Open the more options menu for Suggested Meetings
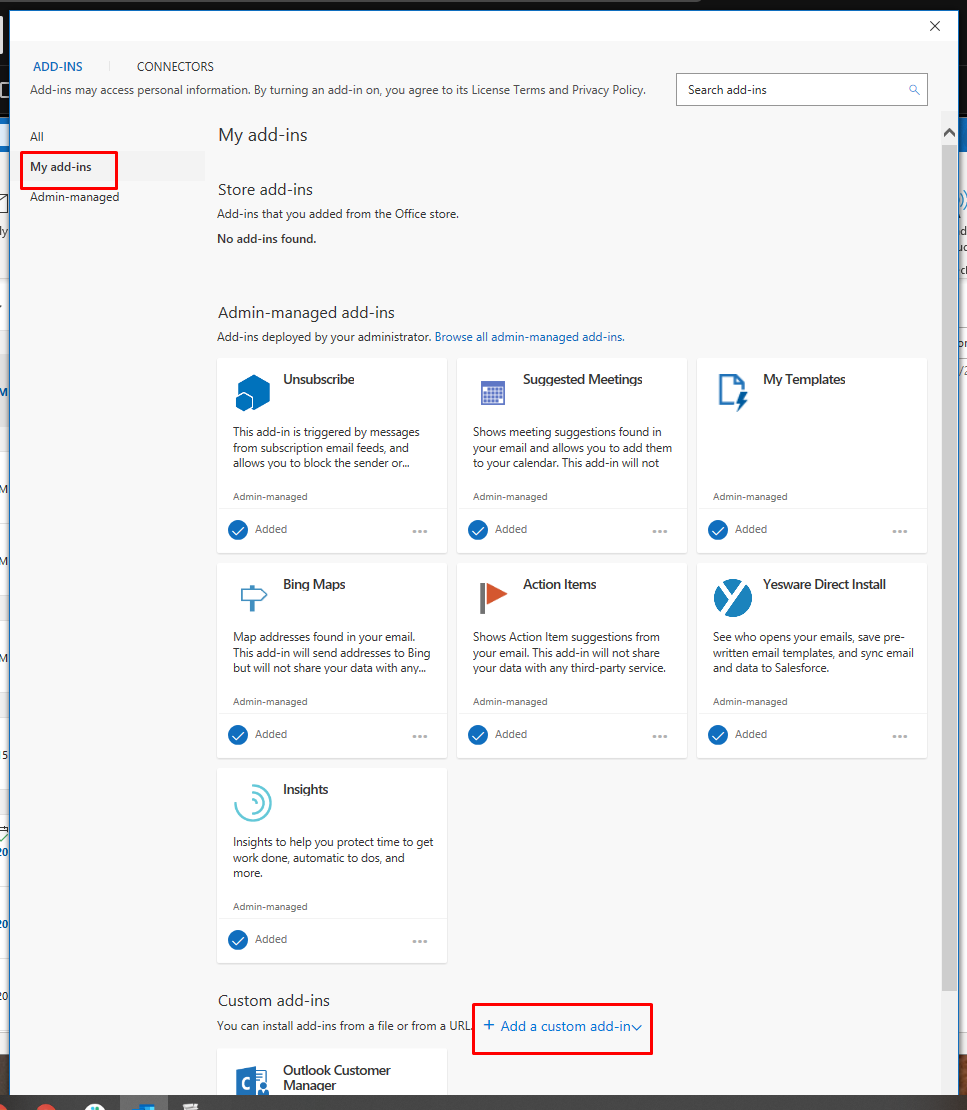 click(660, 532)
